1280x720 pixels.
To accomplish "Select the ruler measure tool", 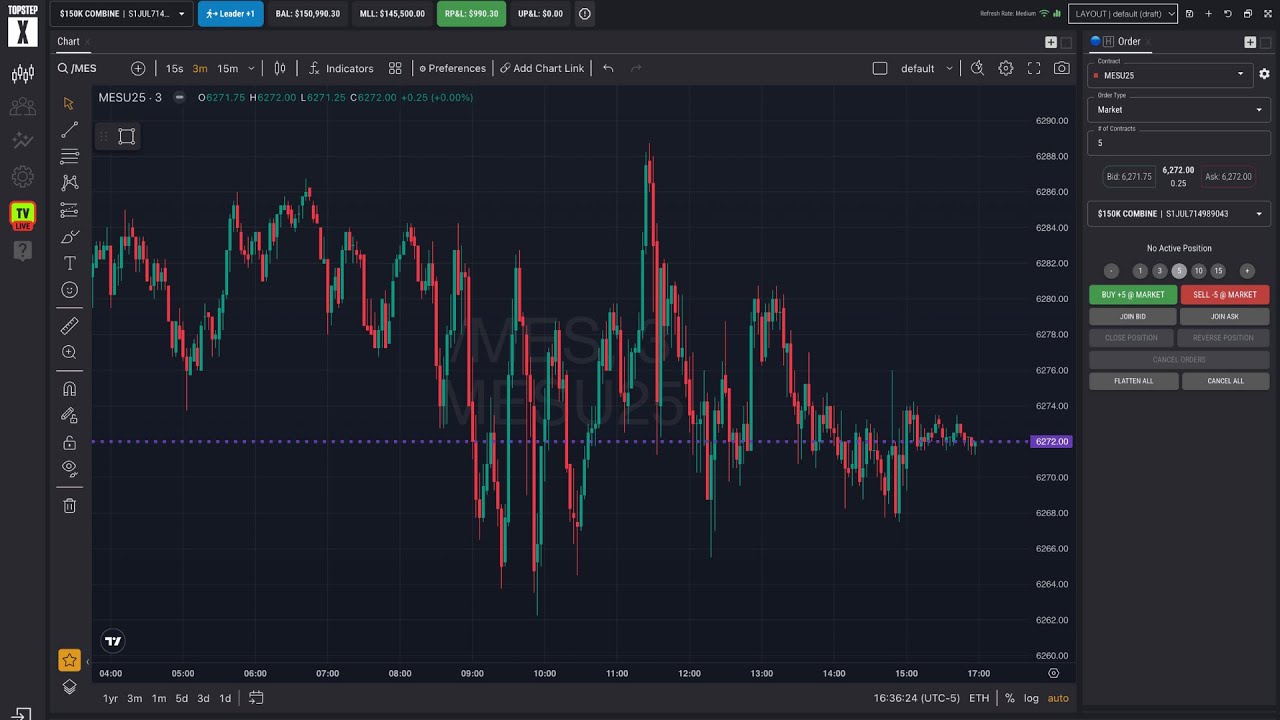I will click(69, 326).
